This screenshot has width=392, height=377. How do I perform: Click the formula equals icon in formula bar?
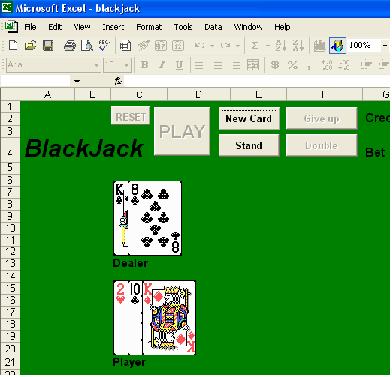click(118, 81)
